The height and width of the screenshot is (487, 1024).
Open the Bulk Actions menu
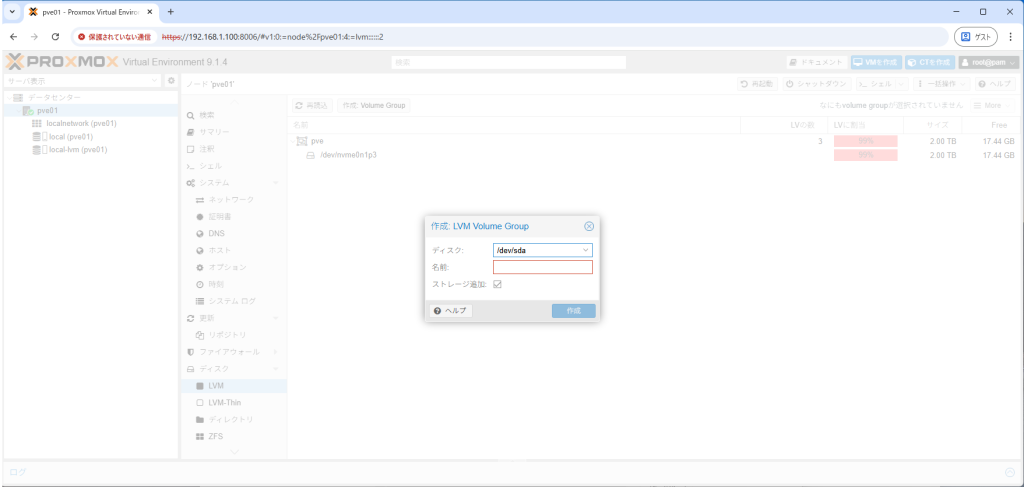(942, 84)
